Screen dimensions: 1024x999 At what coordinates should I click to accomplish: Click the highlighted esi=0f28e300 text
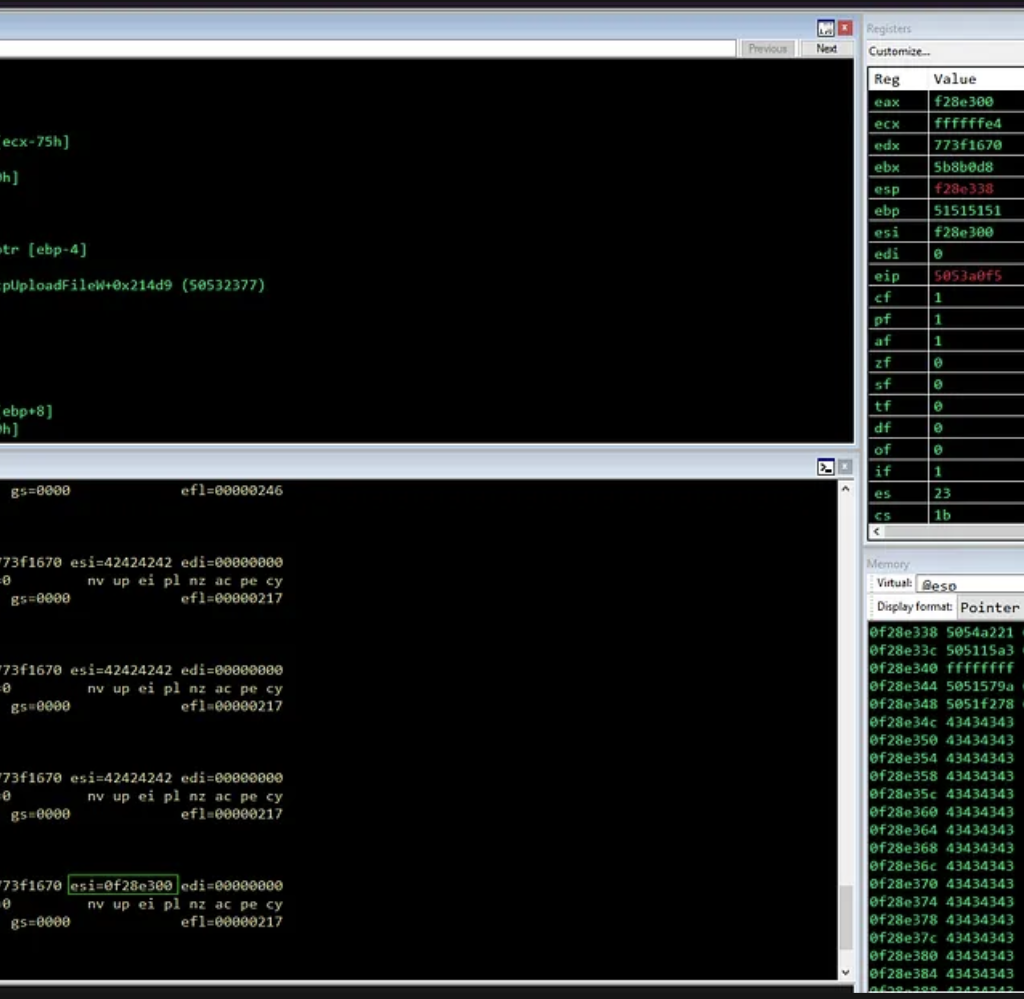click(122, 885)
